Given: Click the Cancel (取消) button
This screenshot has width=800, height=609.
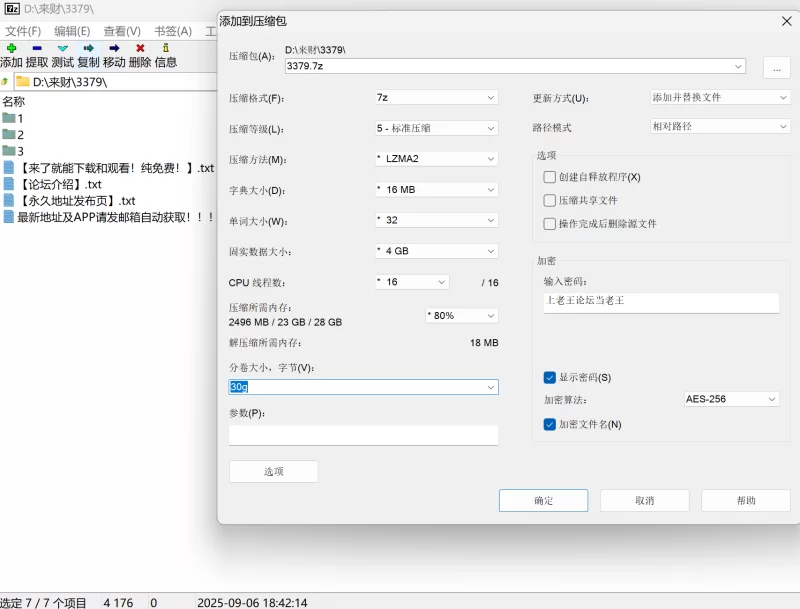Looking at the screenshot, I should (x=645, y=500).
